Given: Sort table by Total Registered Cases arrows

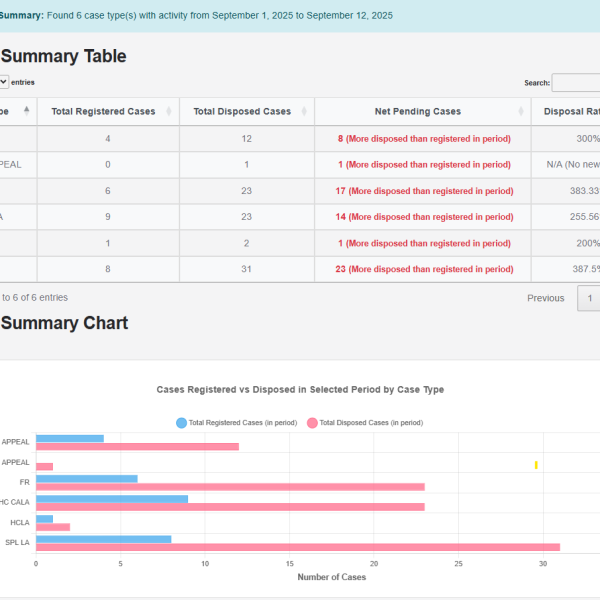Looking at the screenshot, I should point(169,111).
